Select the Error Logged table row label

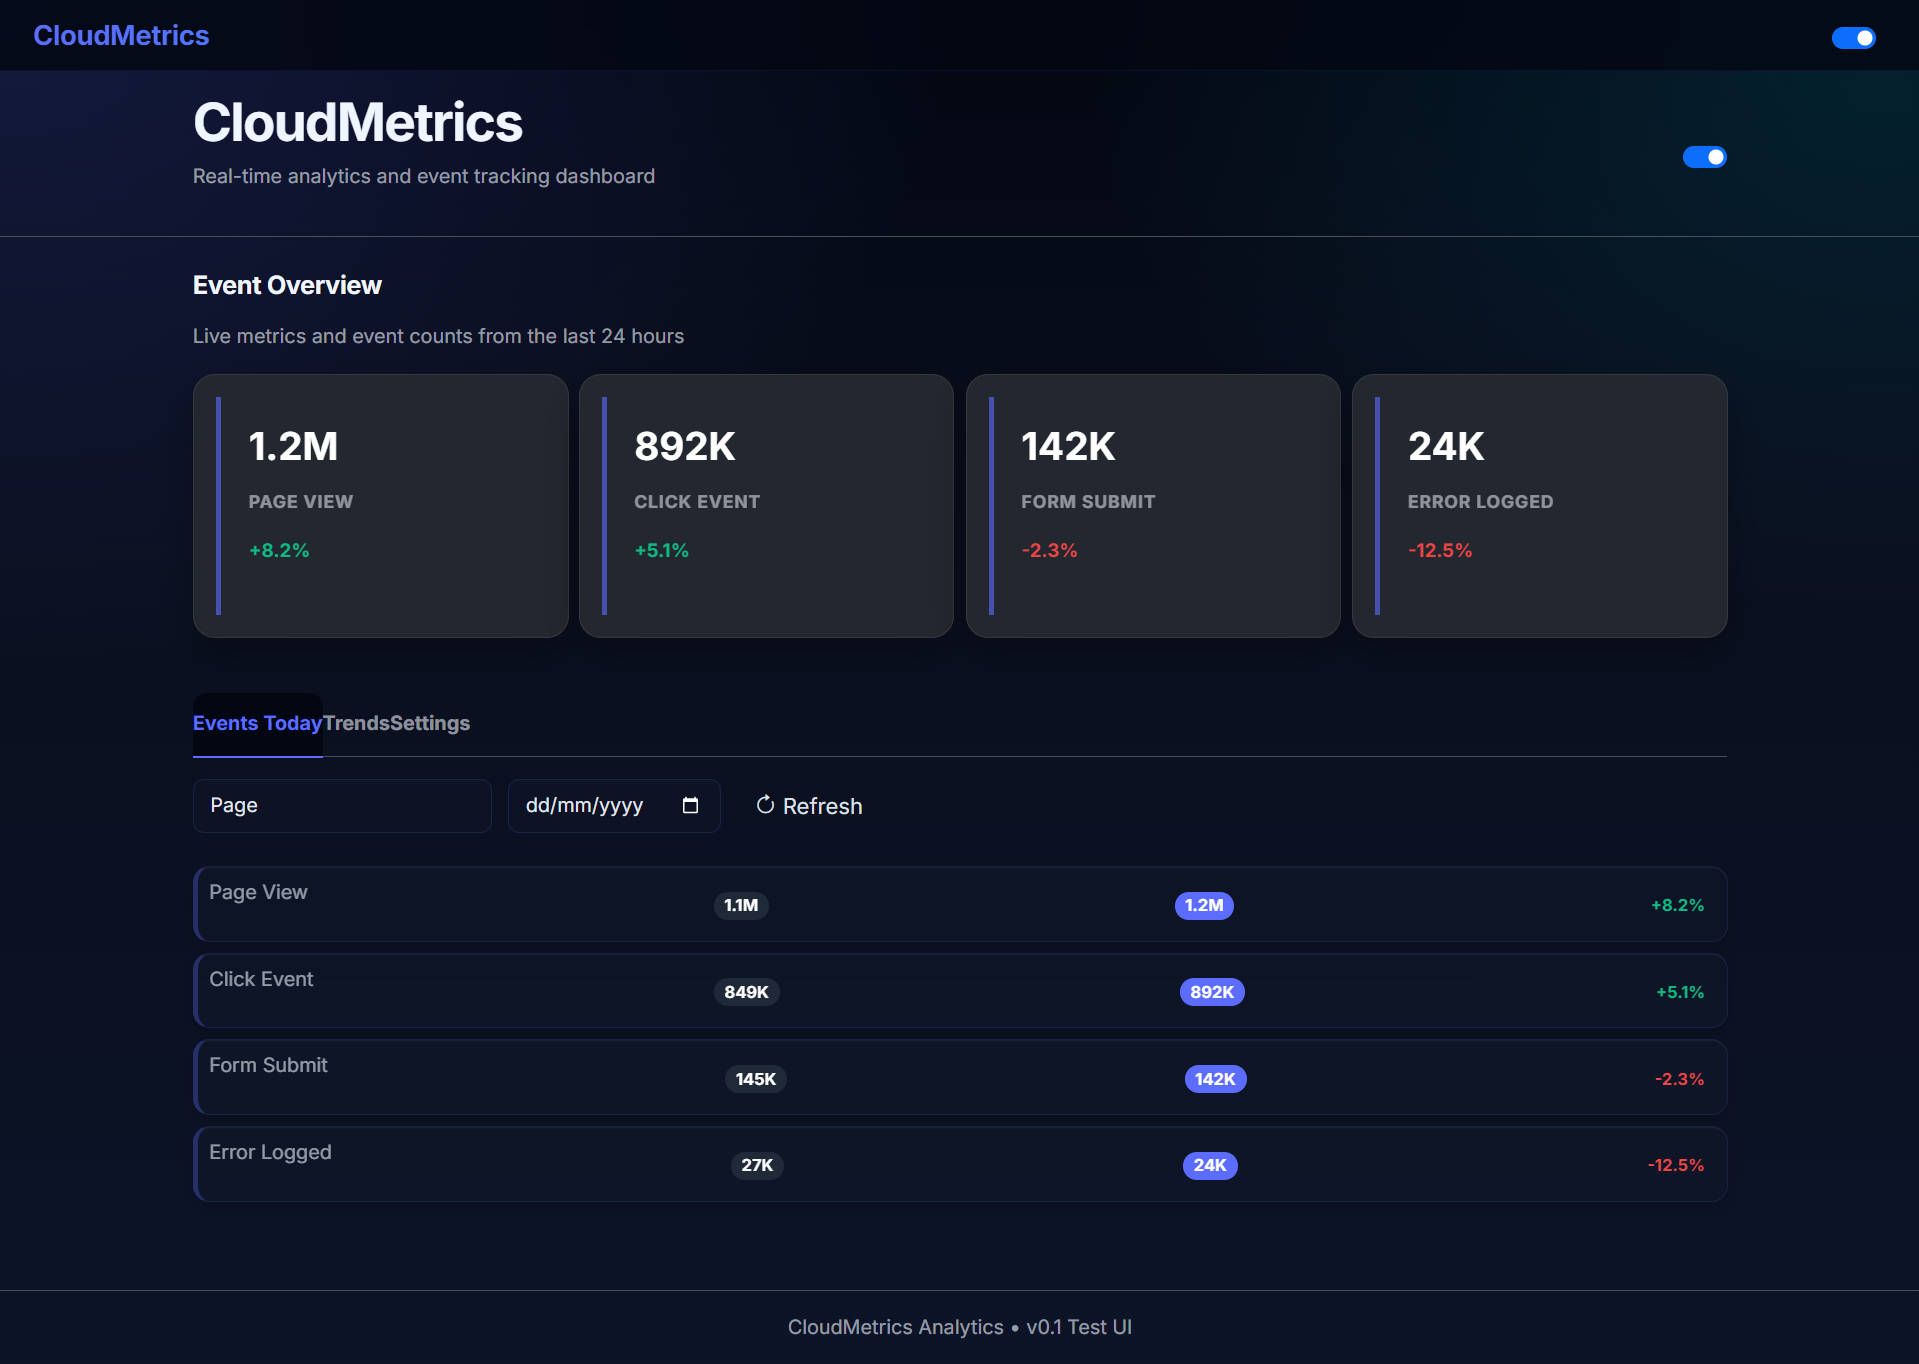coord(270,1152)
